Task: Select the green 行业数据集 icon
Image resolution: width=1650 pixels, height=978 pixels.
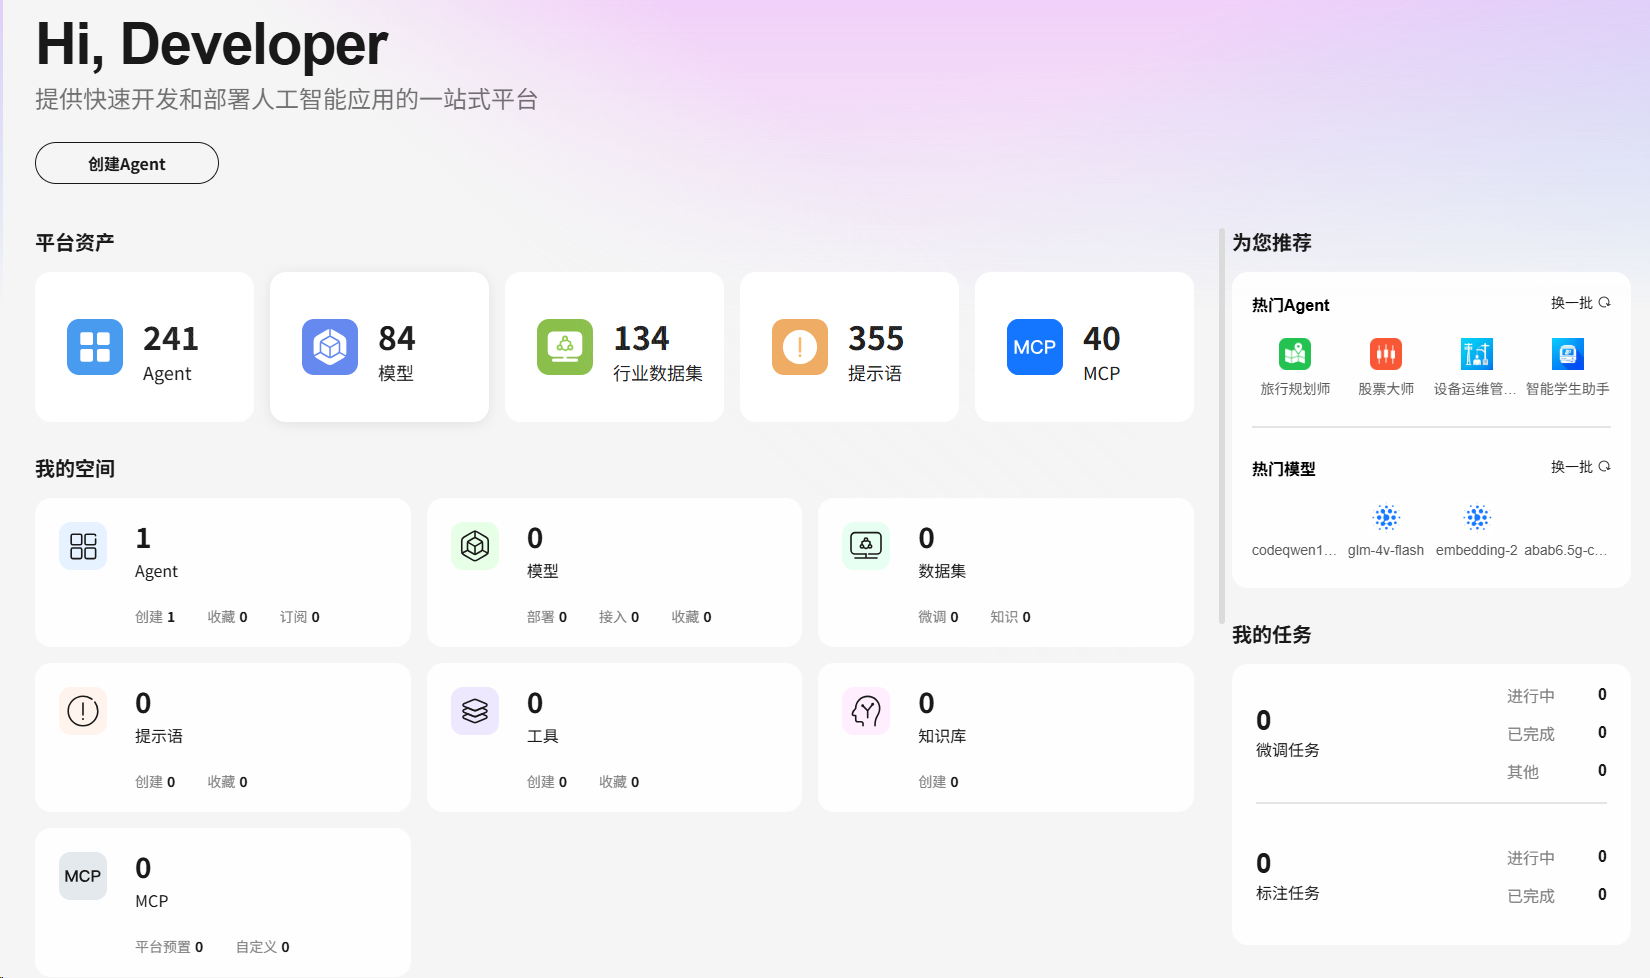Action: point(565,347)
